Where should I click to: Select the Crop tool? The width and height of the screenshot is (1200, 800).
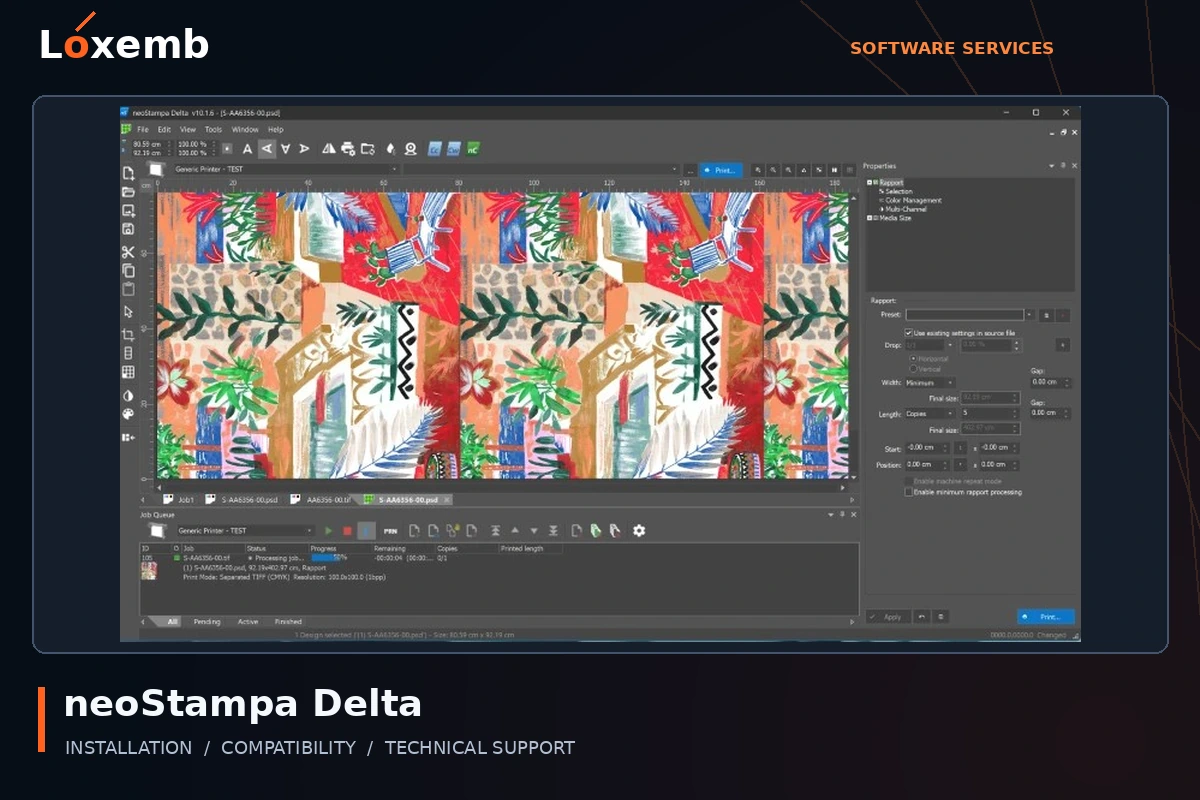[128, 335]
